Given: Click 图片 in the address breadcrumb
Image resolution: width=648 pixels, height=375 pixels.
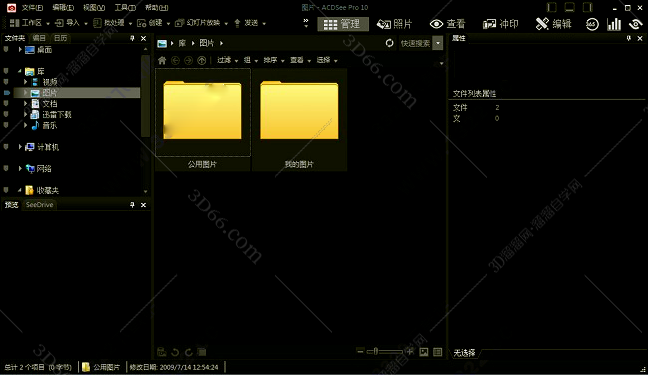Looking at the screenshot, I should (207, 43).
